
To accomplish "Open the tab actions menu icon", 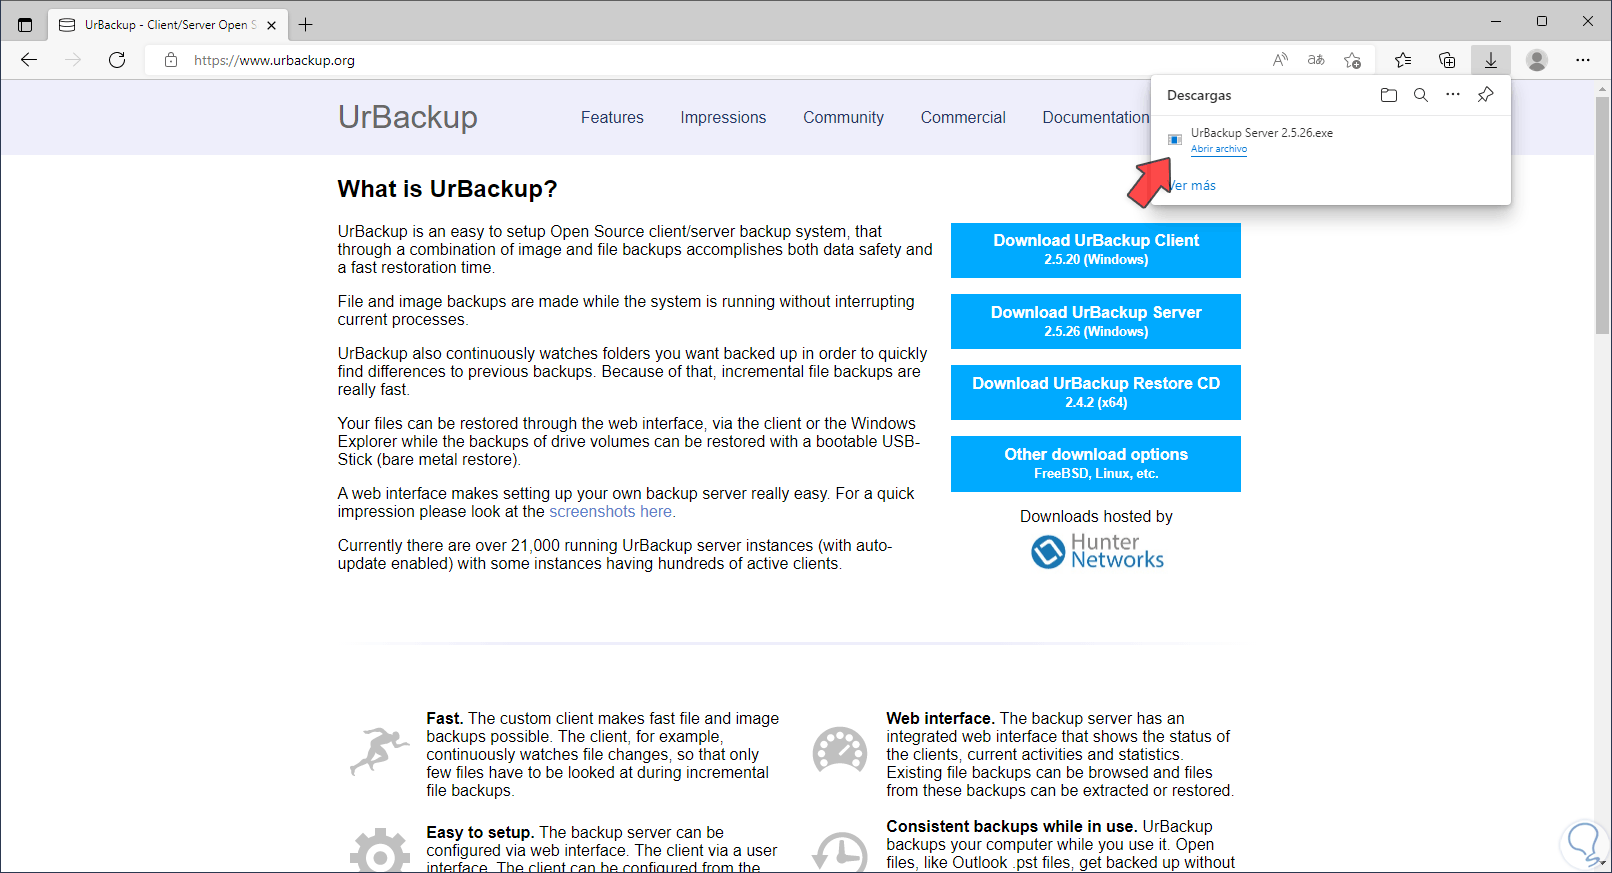I will point(25,24).
